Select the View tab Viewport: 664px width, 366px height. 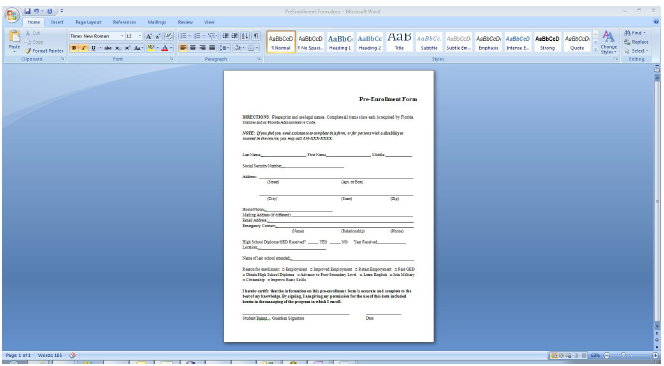click(209, 22)
